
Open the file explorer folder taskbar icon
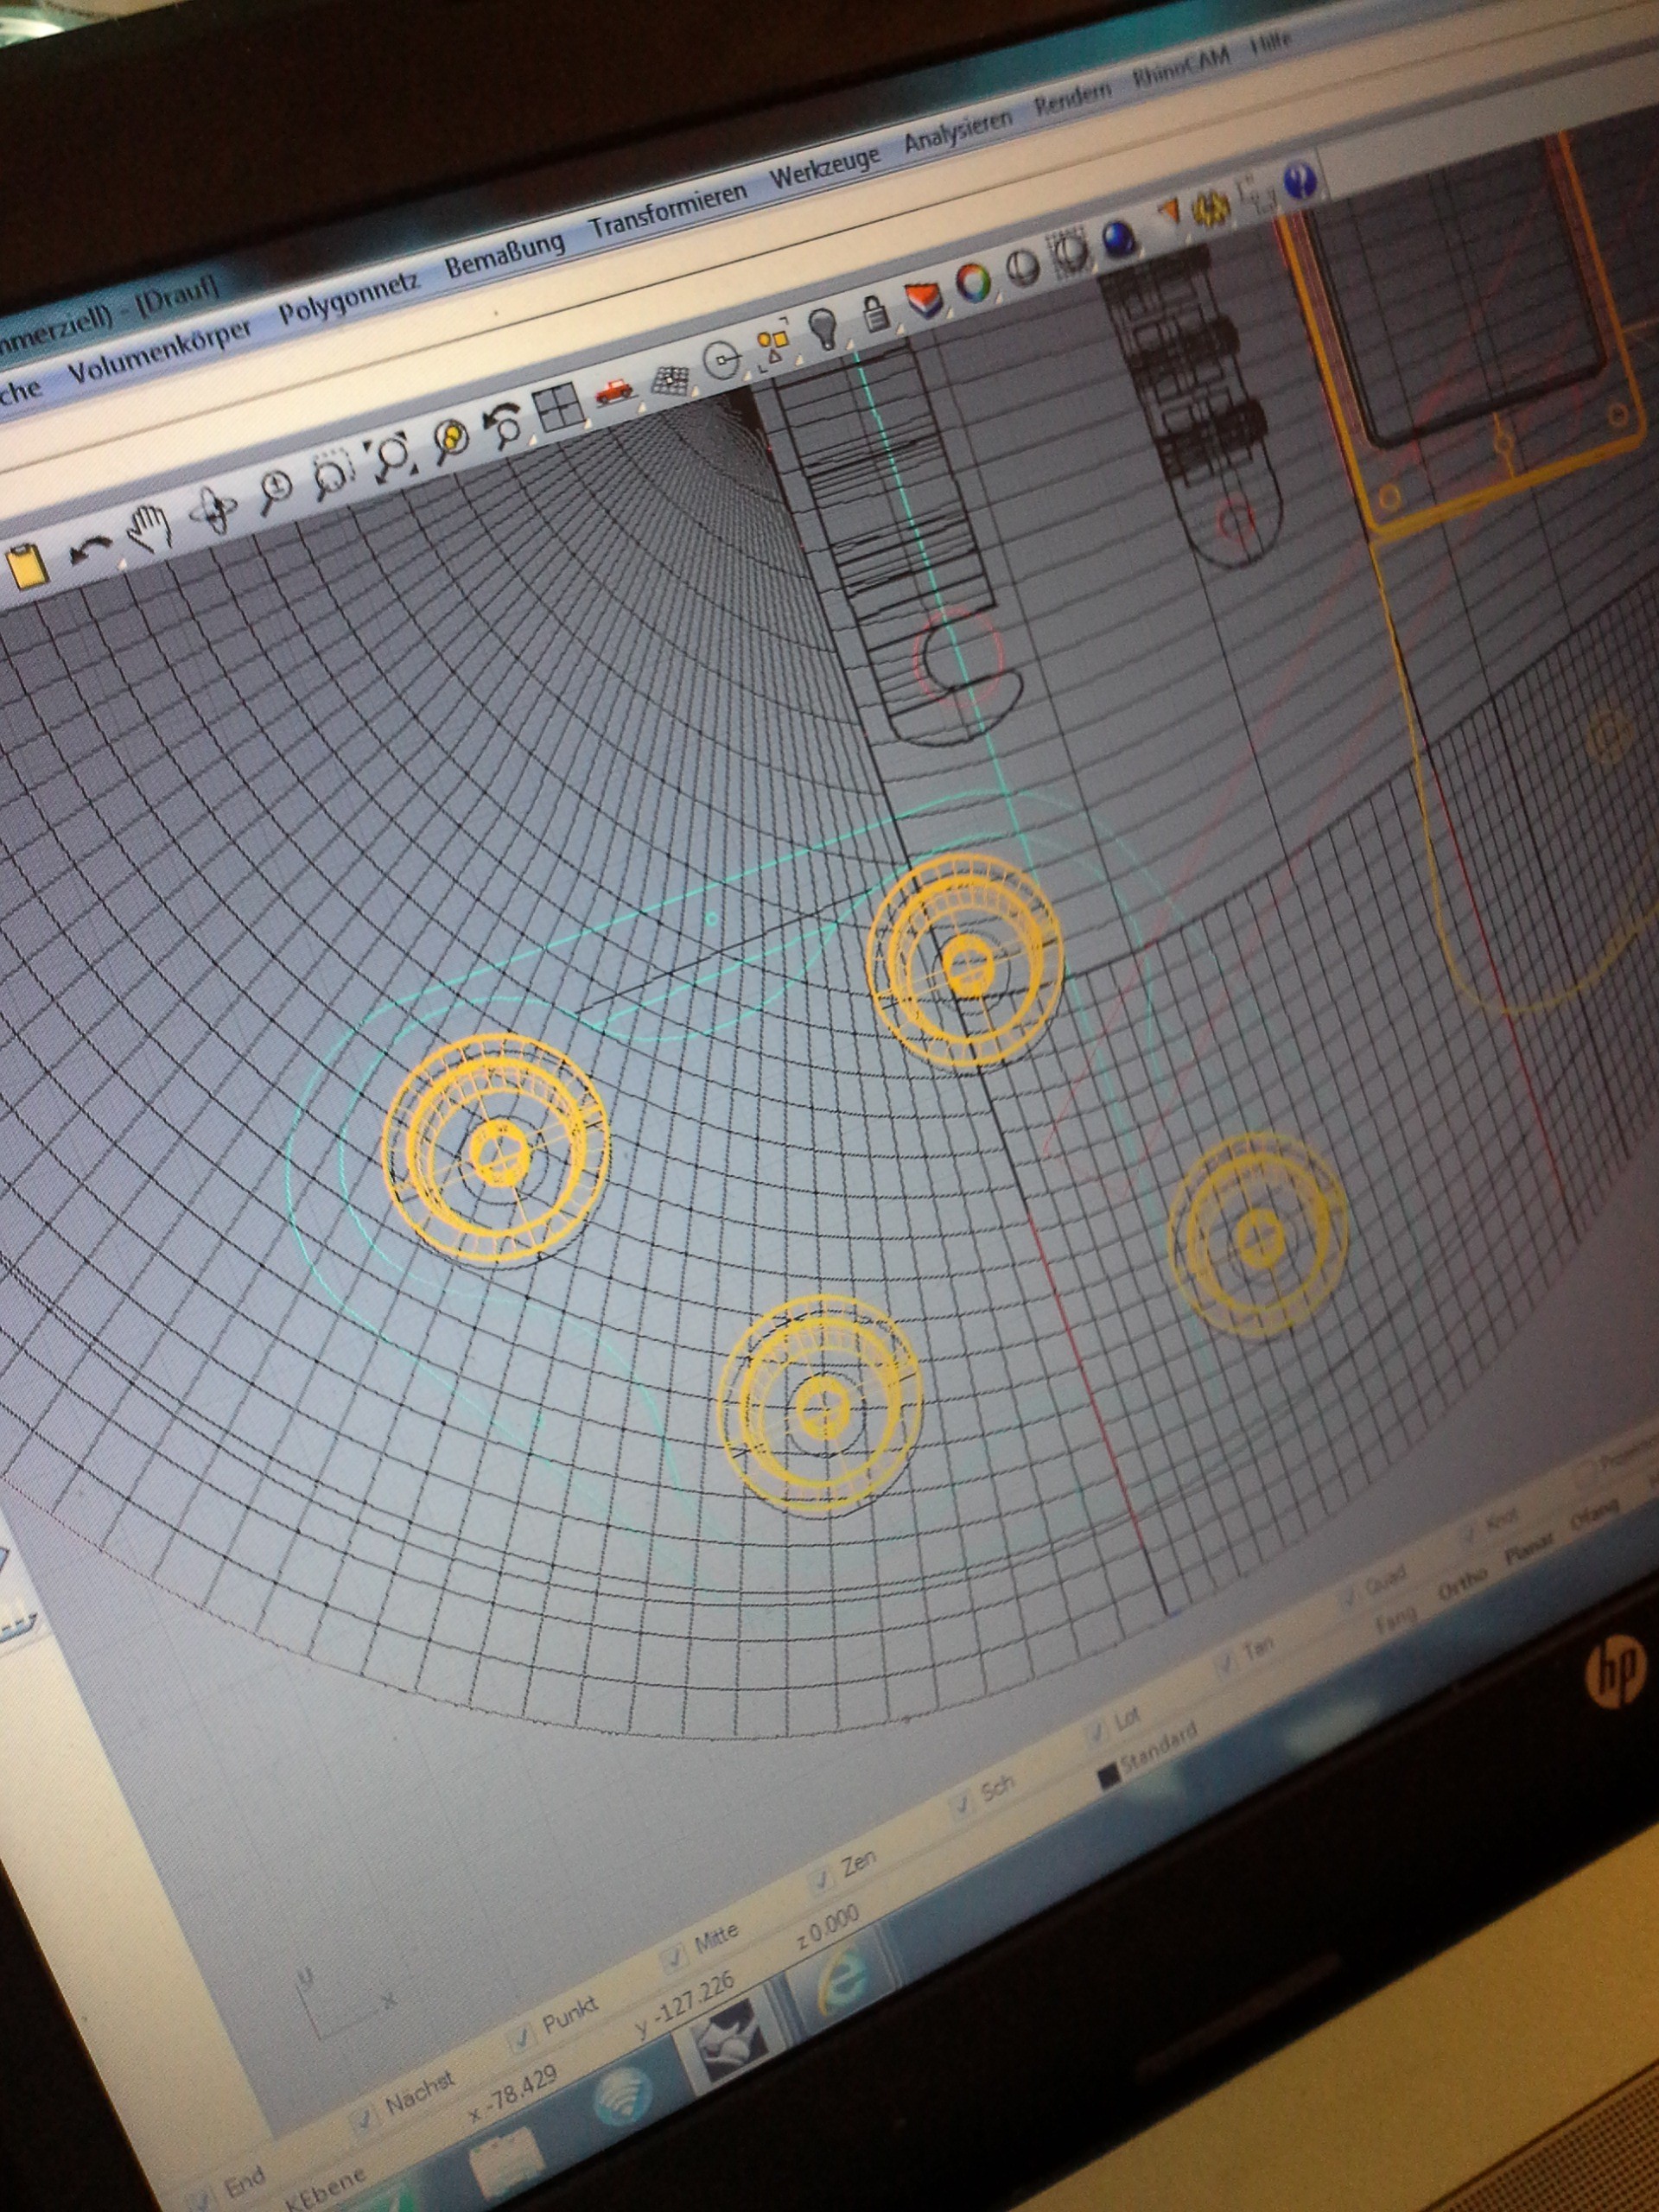coord(508,2166)
